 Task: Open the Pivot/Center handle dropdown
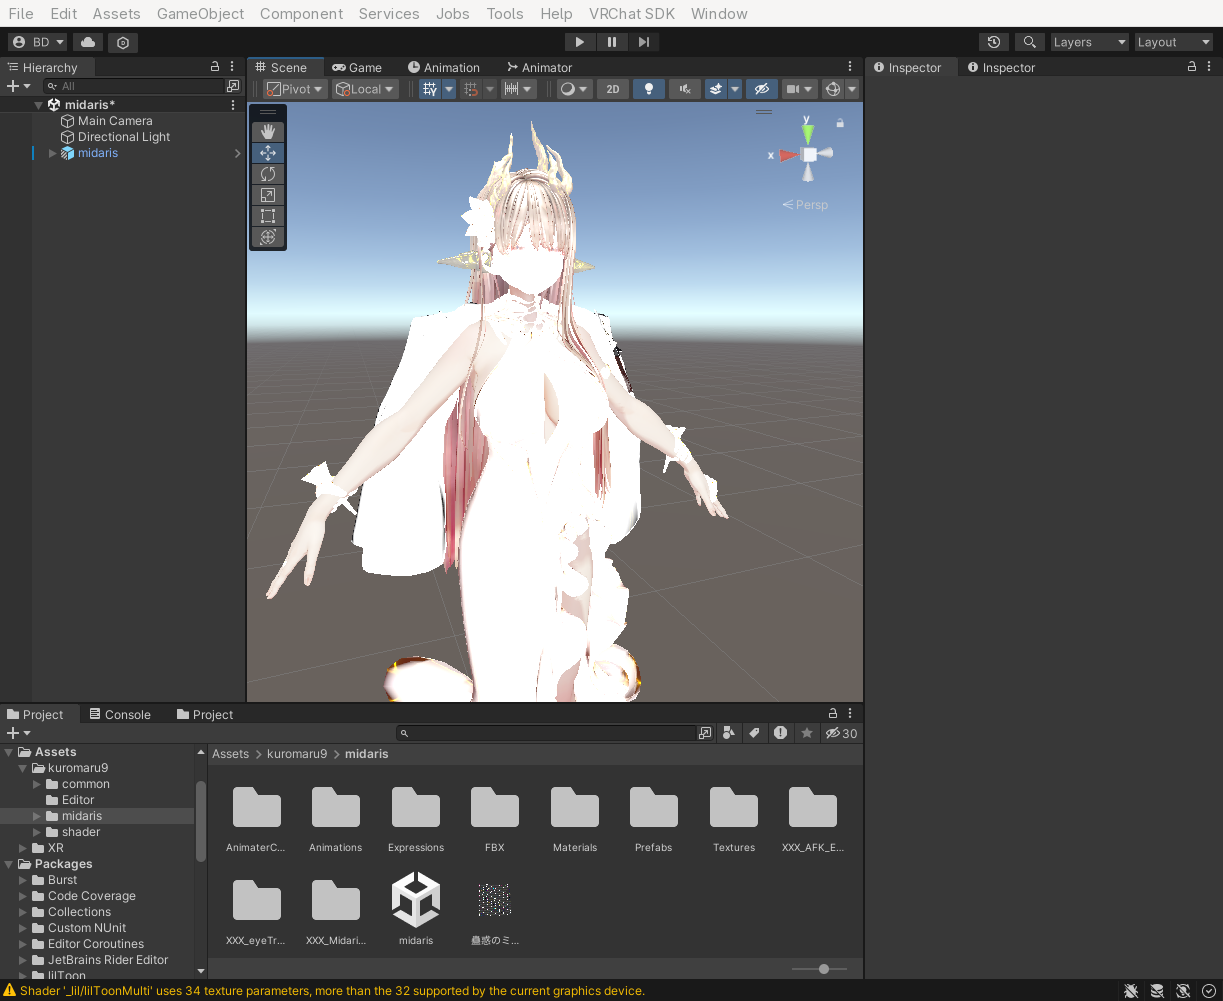pyautogui.click(x=295, y=89)
